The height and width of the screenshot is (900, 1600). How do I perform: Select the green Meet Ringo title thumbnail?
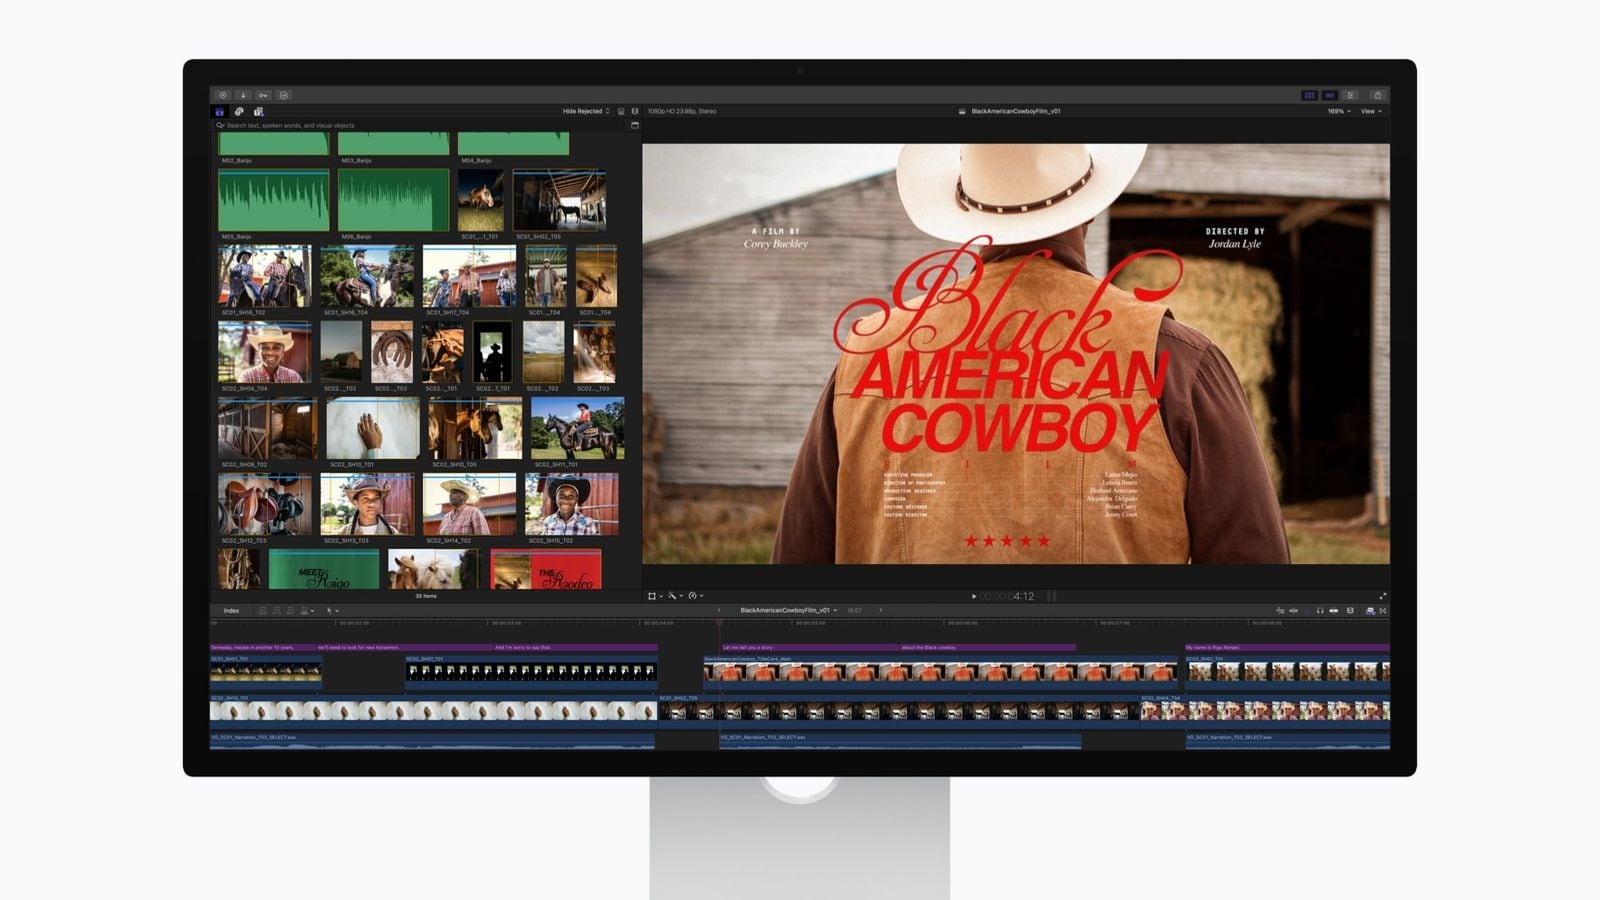[x=324, y=569]
